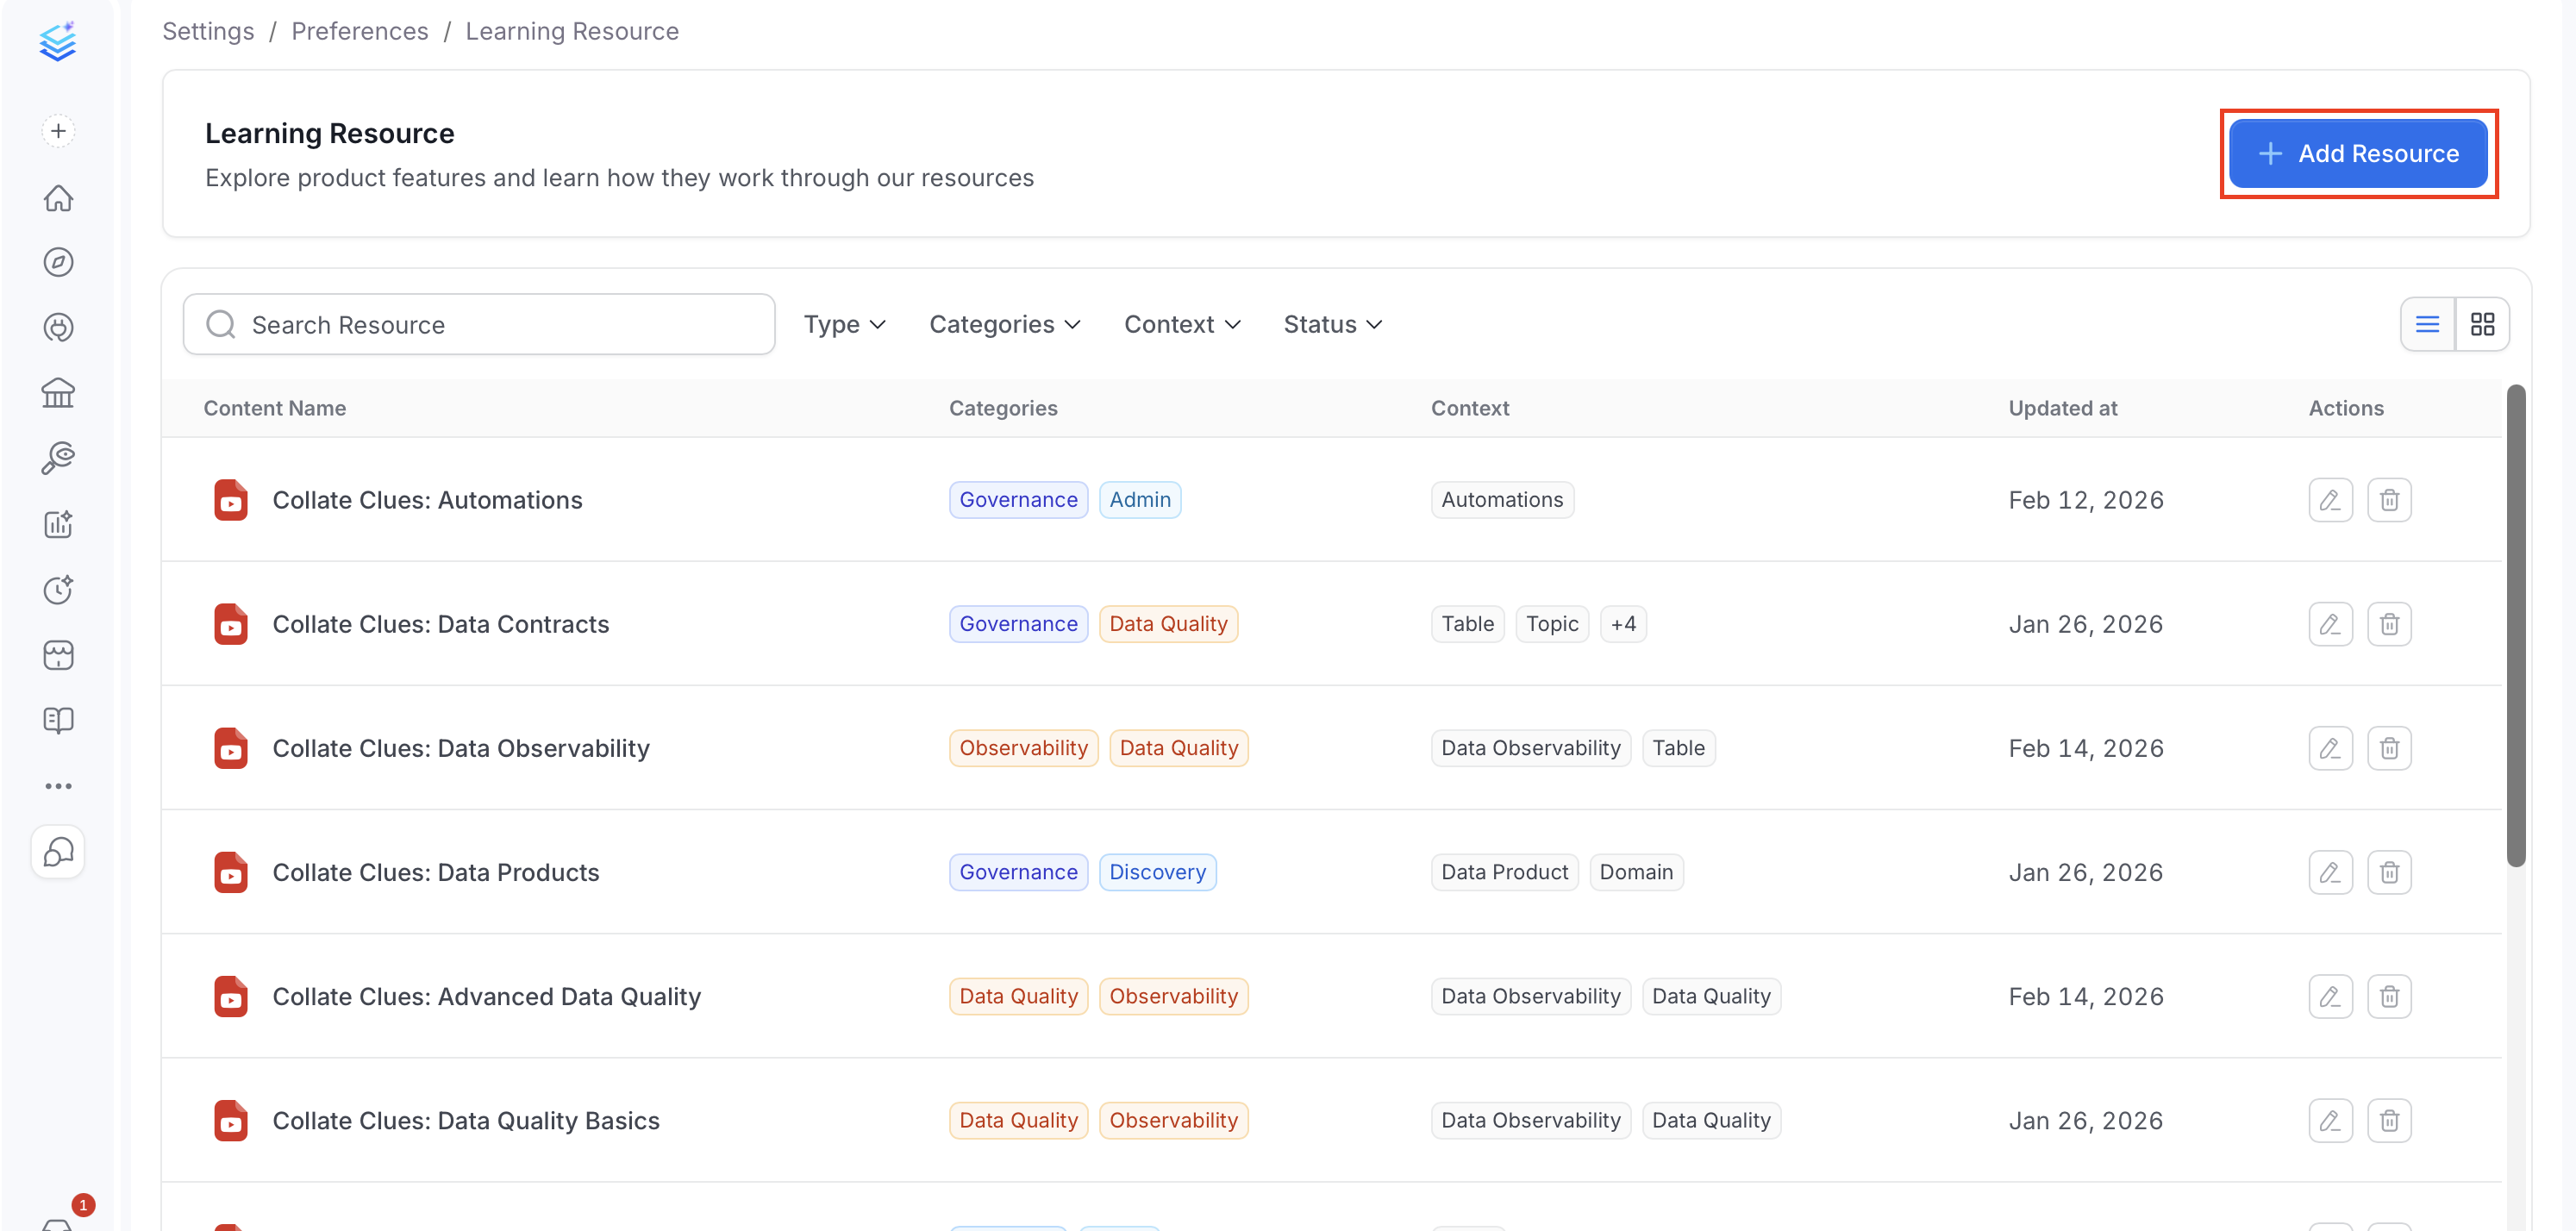The width and height of the screenshot is (2576, 1231).
Task: Expand the Status filter dropdown
Action: point(1333,324)
